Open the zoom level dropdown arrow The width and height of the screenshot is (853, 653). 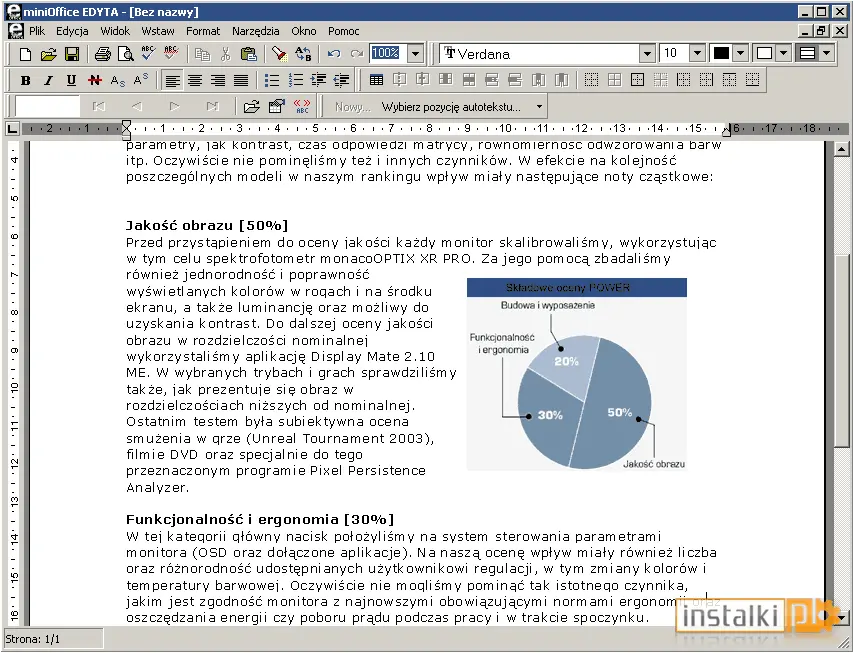(x=415, y=54)
